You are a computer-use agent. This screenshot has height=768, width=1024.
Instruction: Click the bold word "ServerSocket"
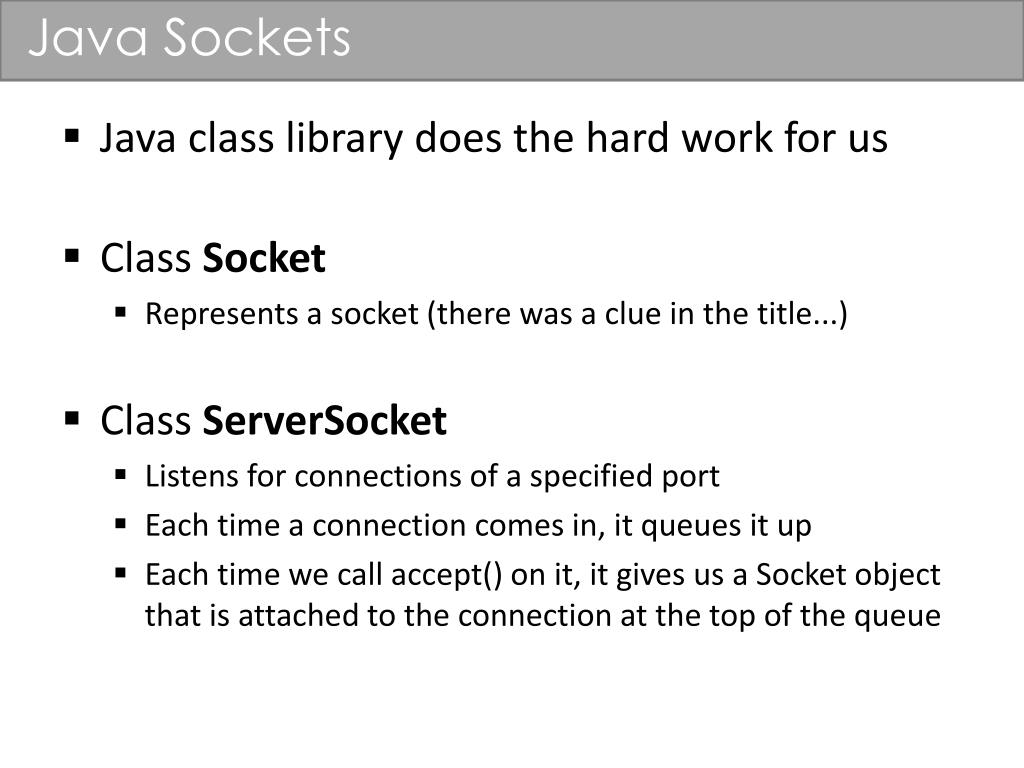point(324,421)
